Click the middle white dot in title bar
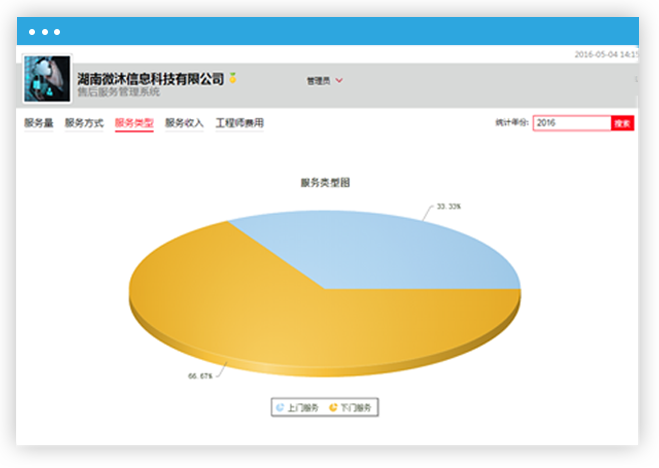Image resolution: width=659 pixels, height=468 pixels. point(44,32)
